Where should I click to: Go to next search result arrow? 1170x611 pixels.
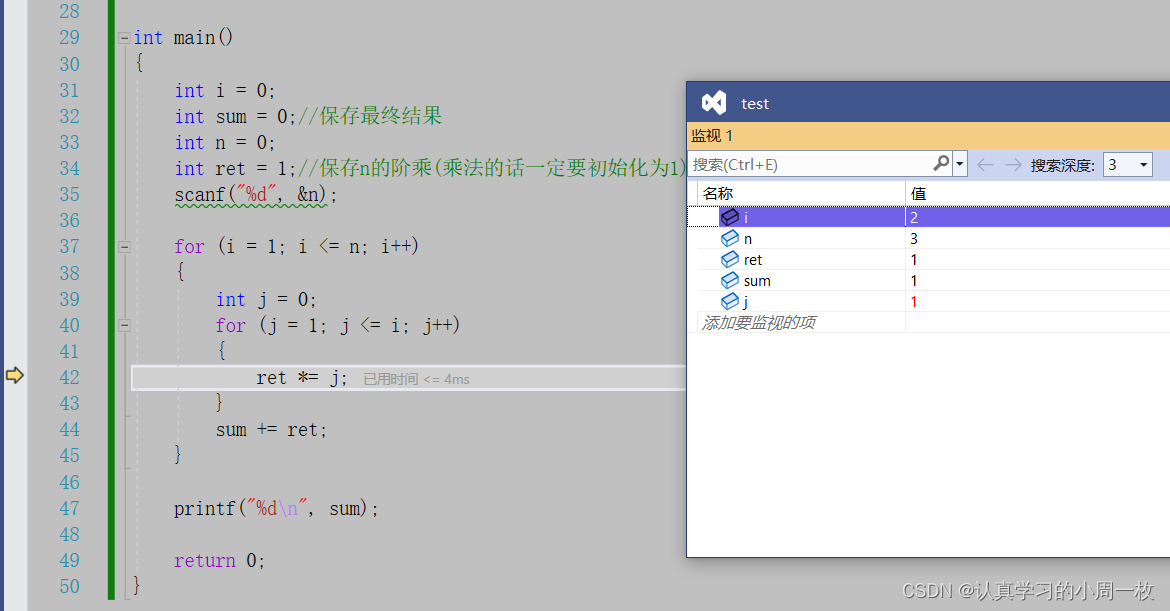[1013, 165]
